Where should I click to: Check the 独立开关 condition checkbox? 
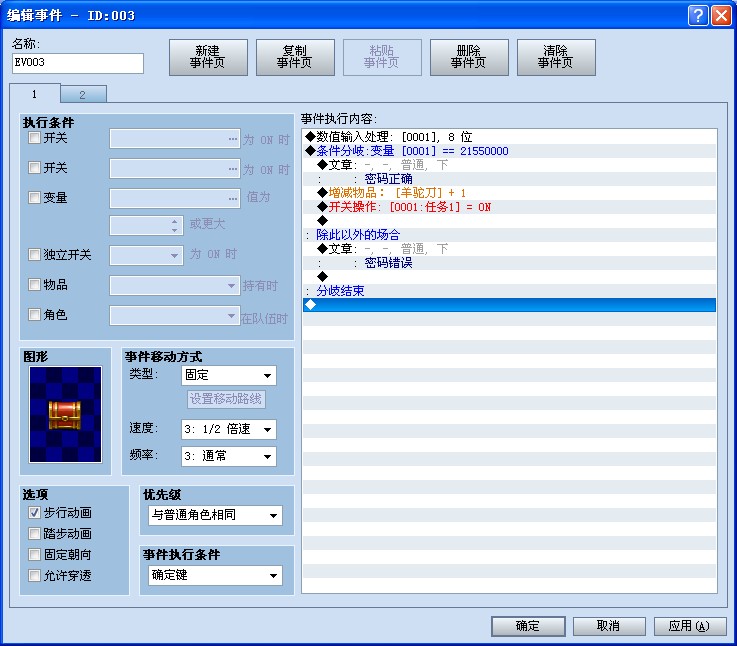coord(34,255)
